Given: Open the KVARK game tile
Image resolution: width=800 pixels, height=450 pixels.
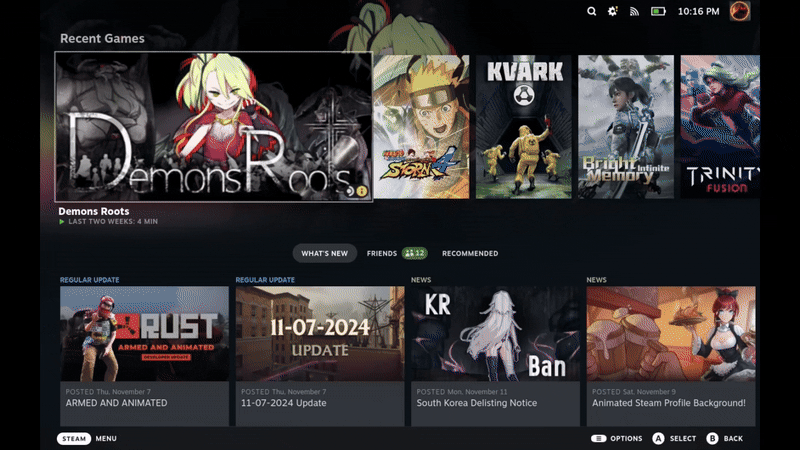Looking at the screenshot, I should click(523, 127).
